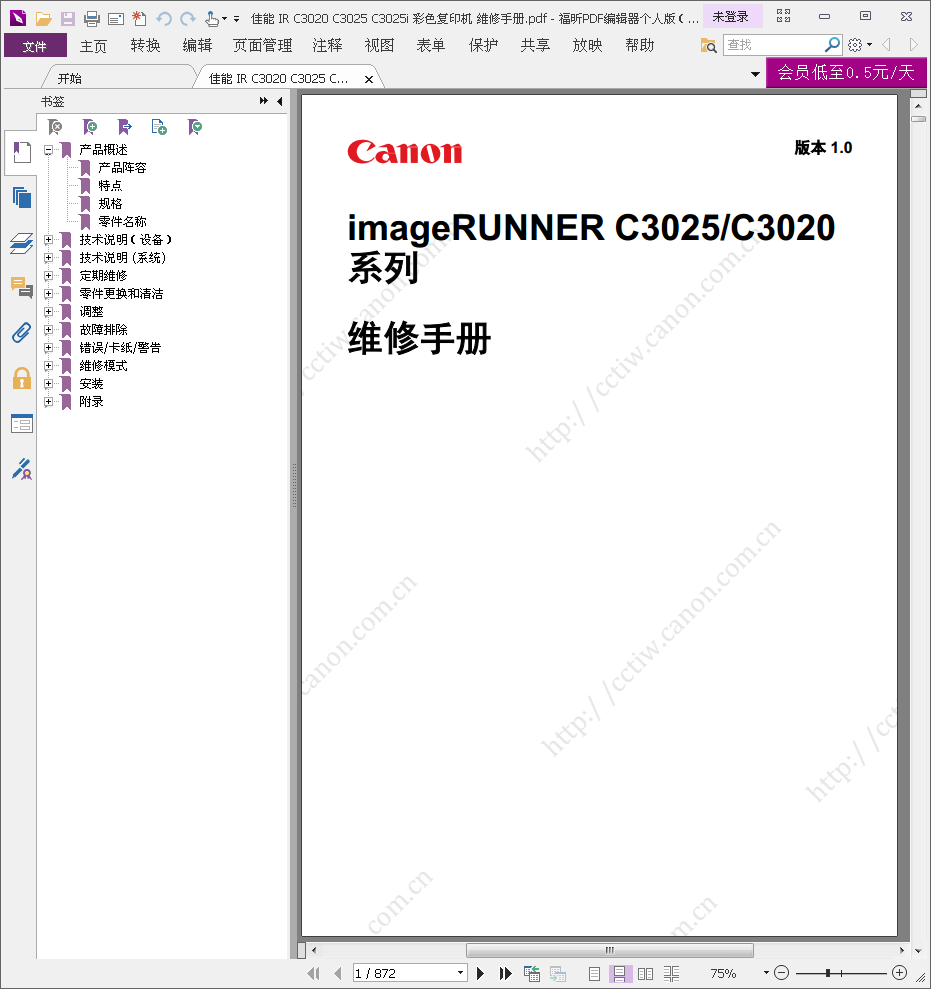931x989 pixels.
Task: Open the zoom percentage dropdown
Action: [x=766, y=973]
